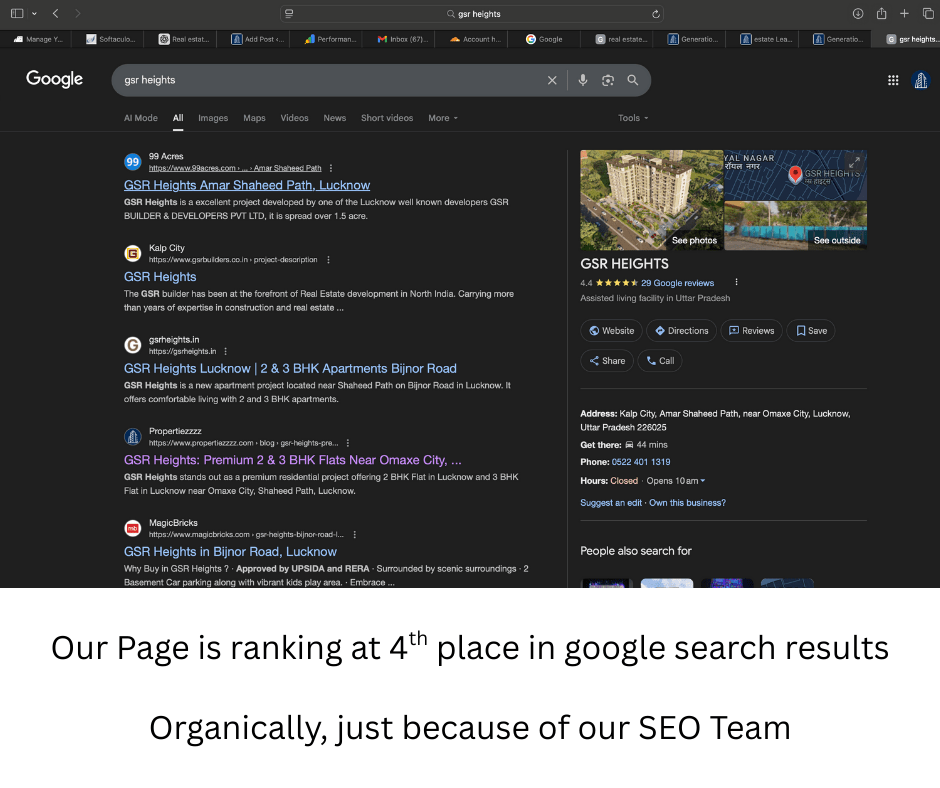940x788 pixels.
Task: Click the Website button
Action: (x=611, y=331)
